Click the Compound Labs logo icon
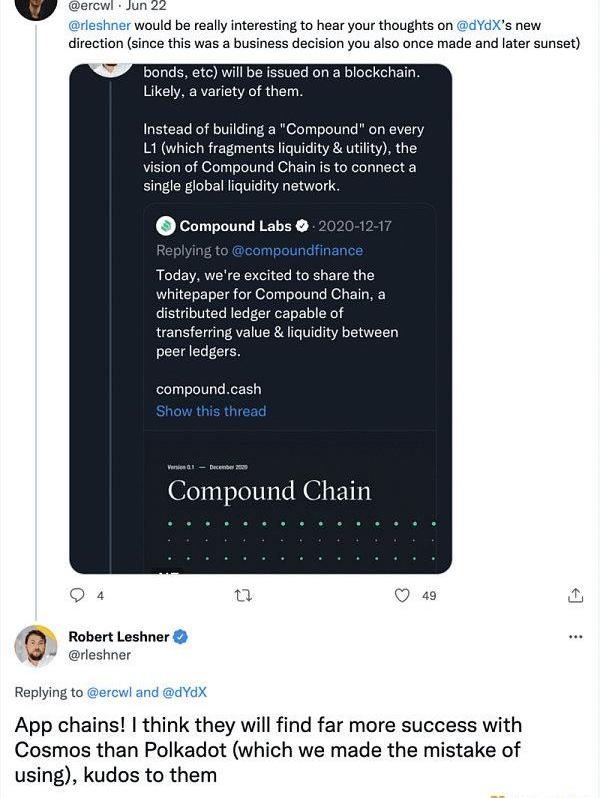 [166, 226]
